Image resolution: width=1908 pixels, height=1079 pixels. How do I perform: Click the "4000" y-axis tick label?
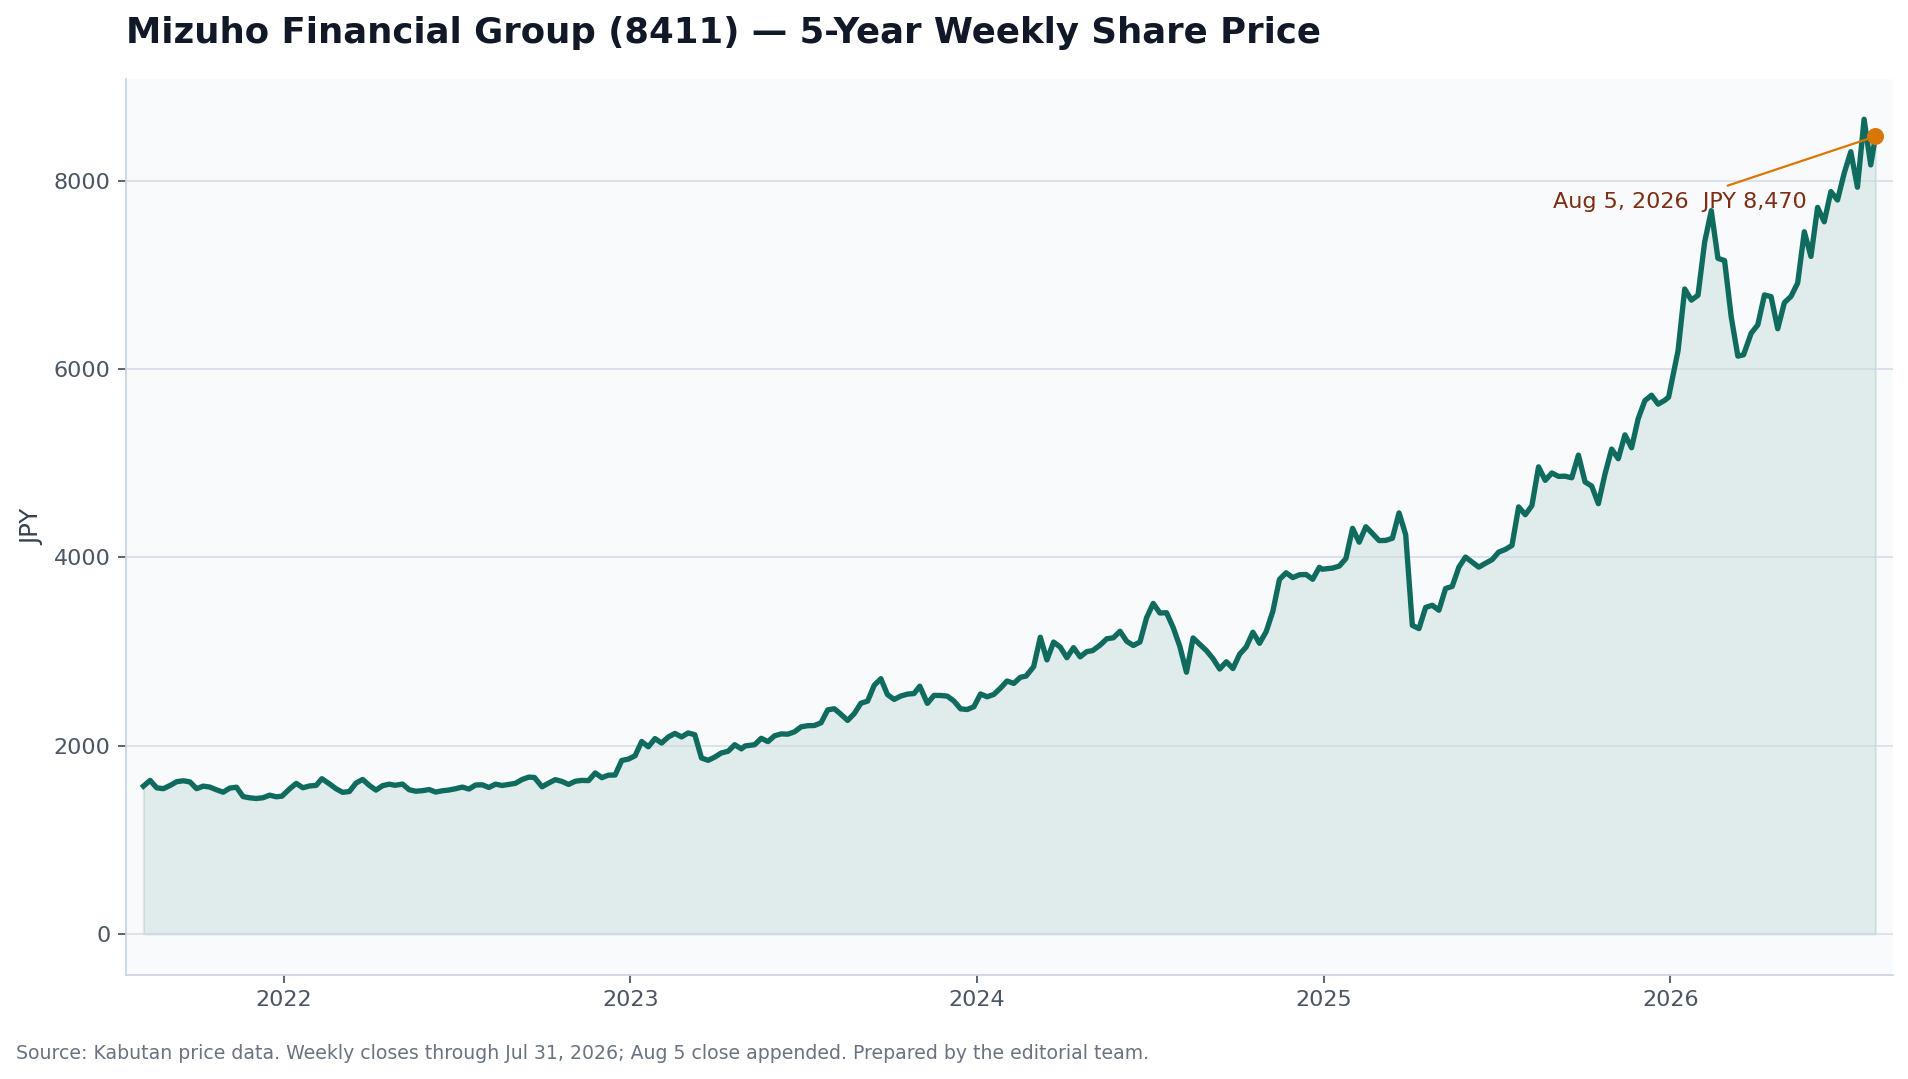pos(82,557)
